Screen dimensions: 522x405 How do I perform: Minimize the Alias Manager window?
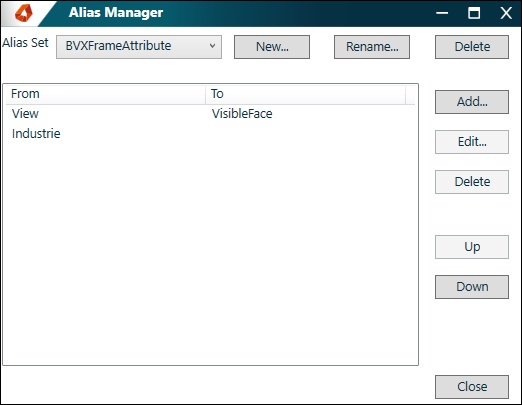pos(442,13)
